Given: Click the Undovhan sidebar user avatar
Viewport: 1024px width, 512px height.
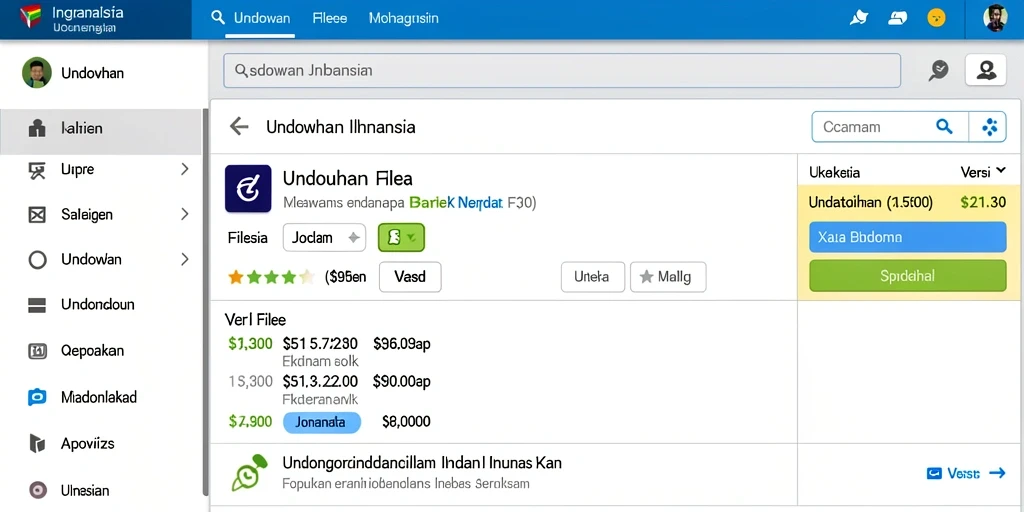Looking at the screenshot, I should (x=37, y=72).
